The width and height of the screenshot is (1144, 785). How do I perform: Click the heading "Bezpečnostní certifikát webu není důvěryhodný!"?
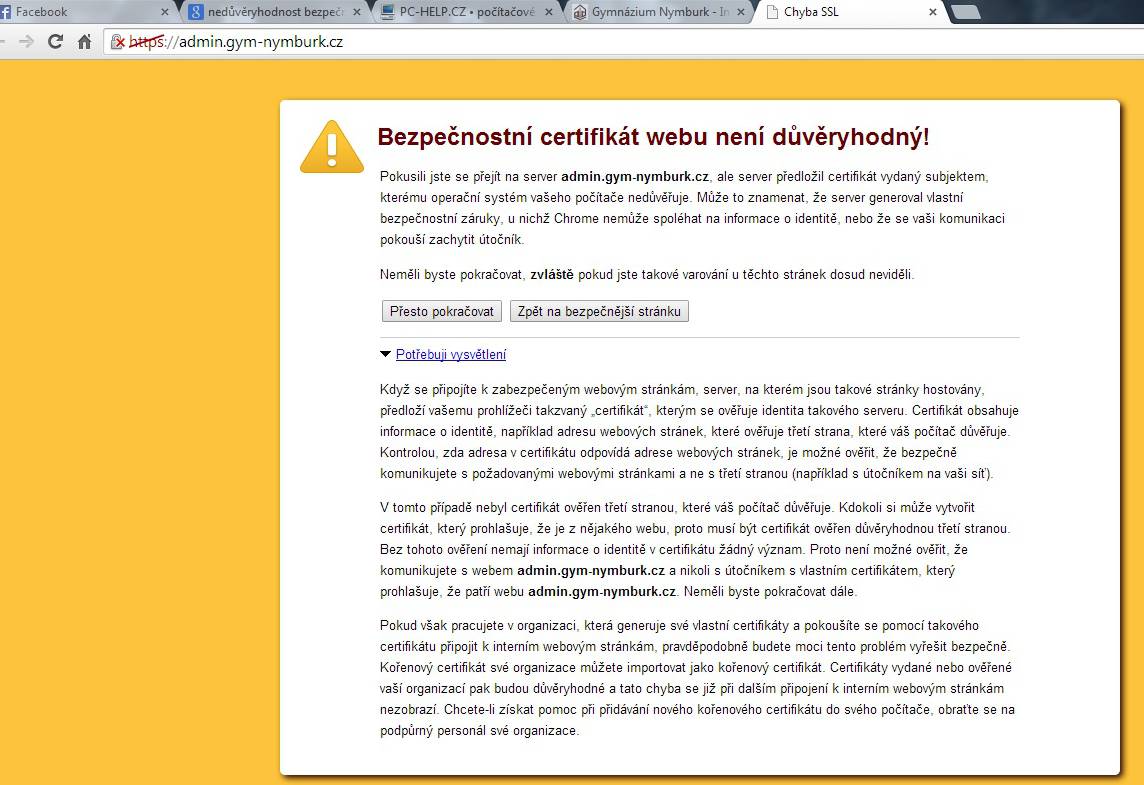pyautogui.click(x=654, y=136)
